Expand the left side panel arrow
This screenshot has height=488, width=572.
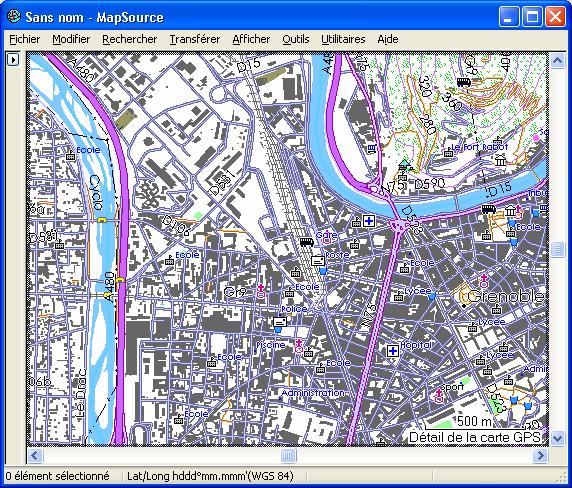pos(13,59)
